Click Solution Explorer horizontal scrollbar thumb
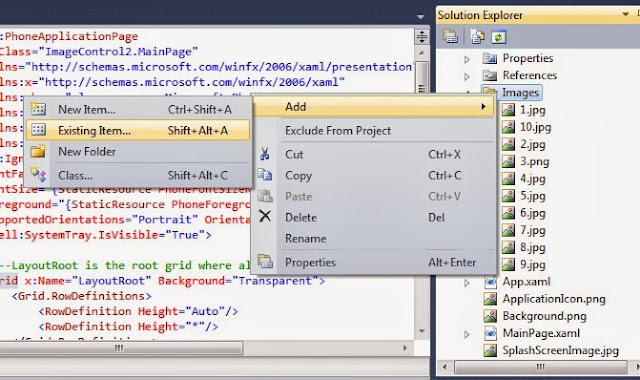This screenshot has height=380, width=640. [541, 367]
